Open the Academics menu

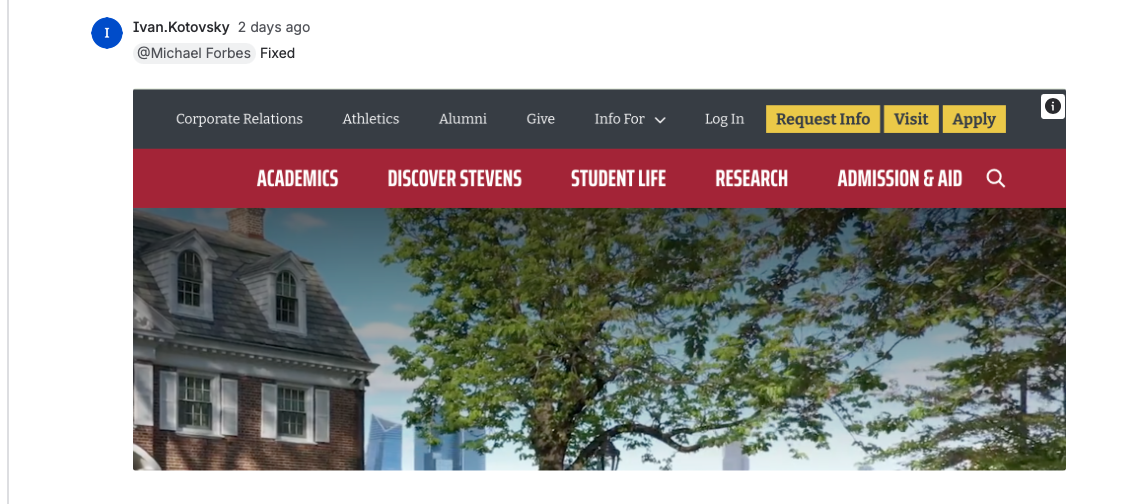point(297,178)
